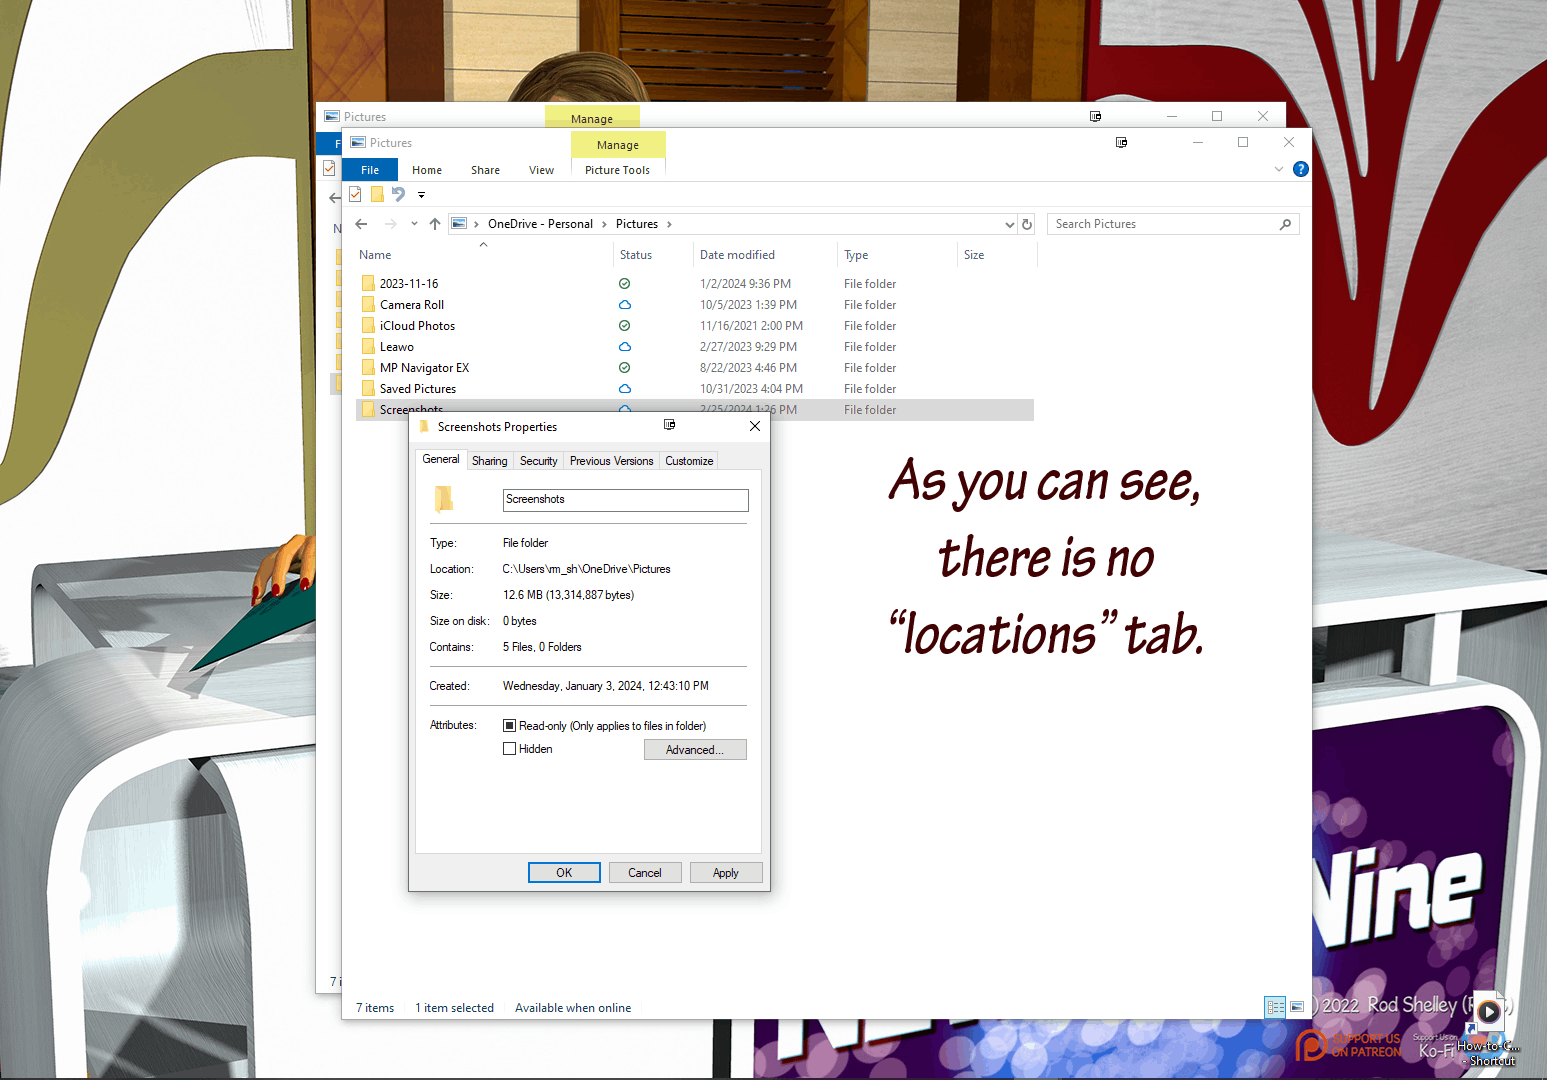
Task: Open the Previous Versions tab
Action: tap(611, 461)
